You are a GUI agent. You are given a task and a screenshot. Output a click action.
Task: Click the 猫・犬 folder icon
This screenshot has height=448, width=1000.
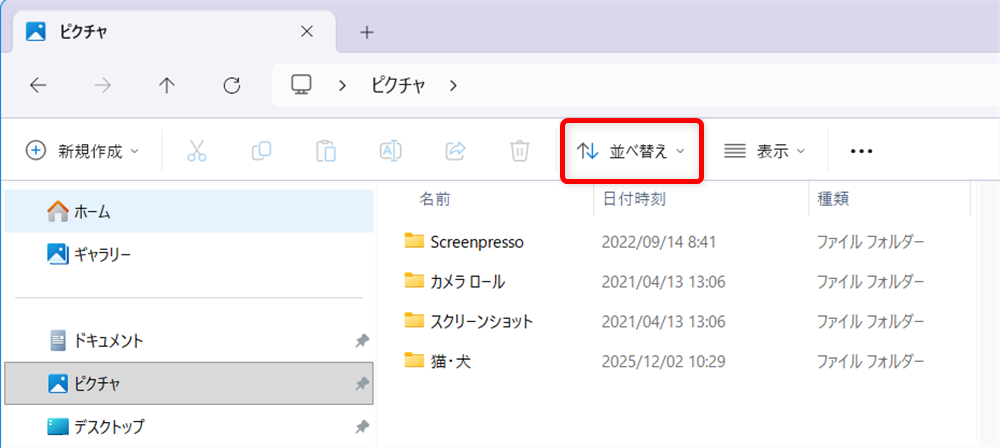(x=415, y=361)
